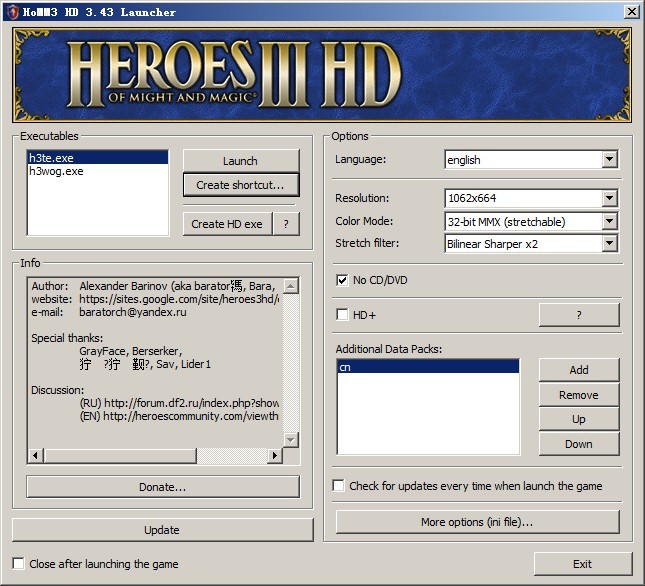
Task: Open the Language dropdown
Action: coord(609,159)
